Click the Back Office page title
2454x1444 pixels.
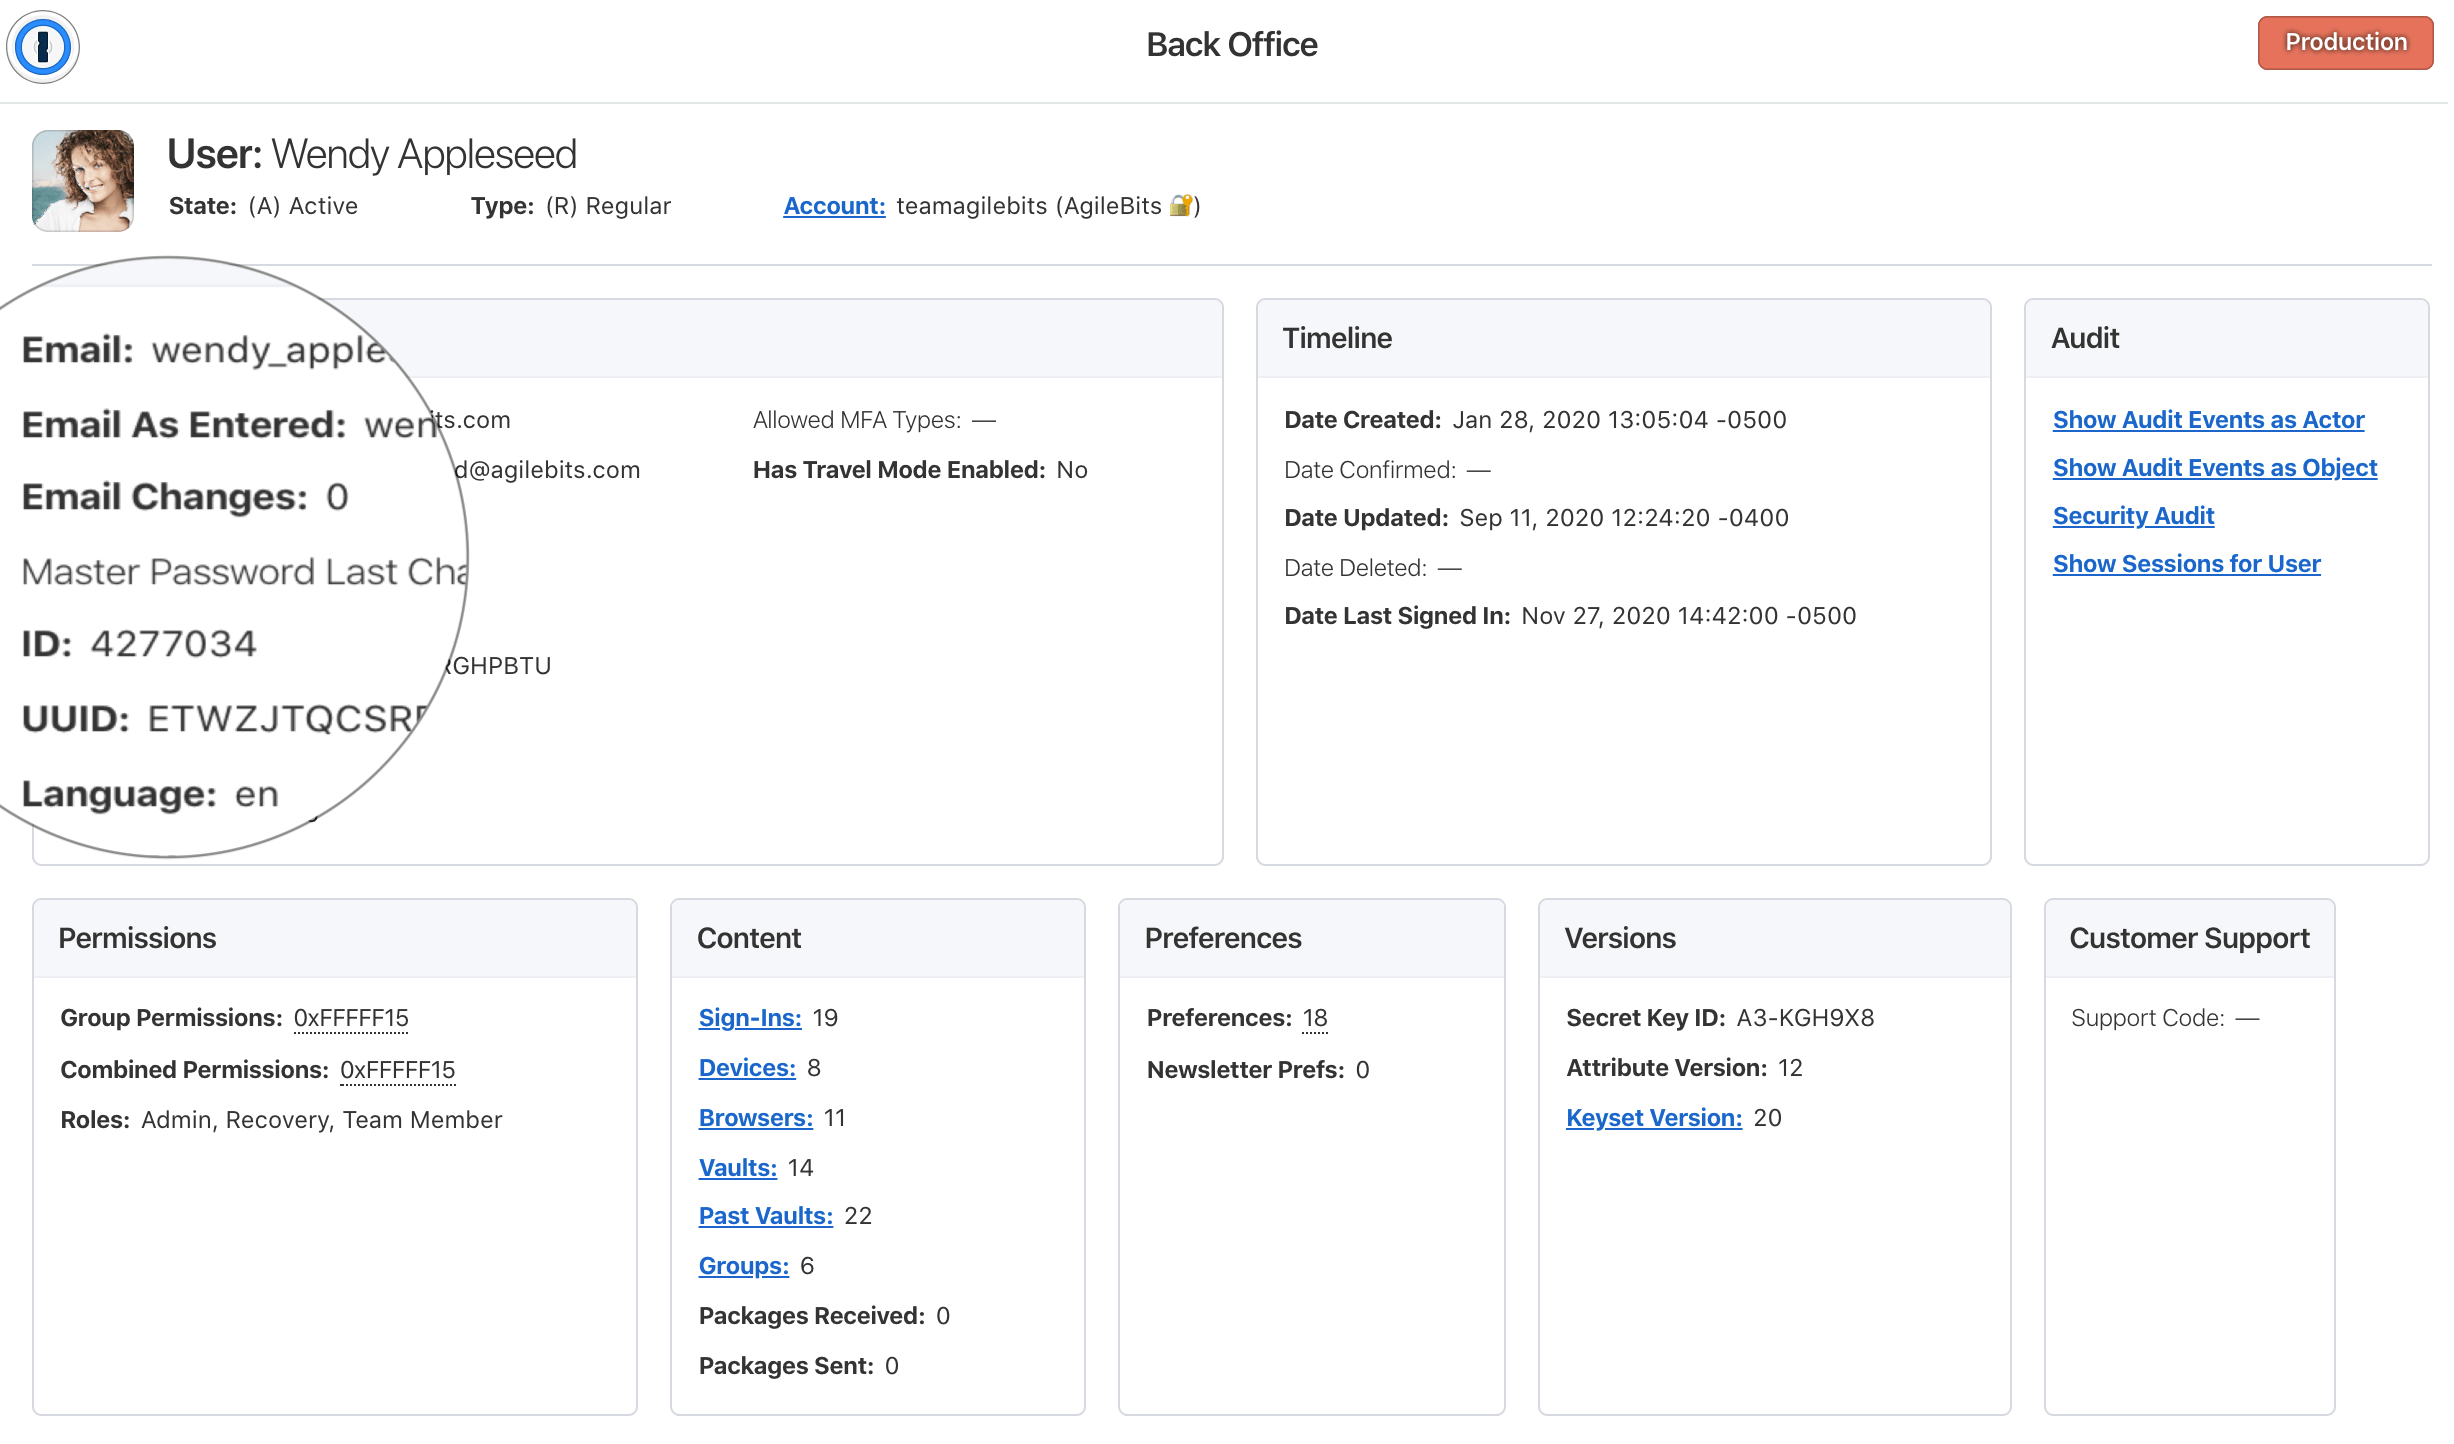[1231, 44]
